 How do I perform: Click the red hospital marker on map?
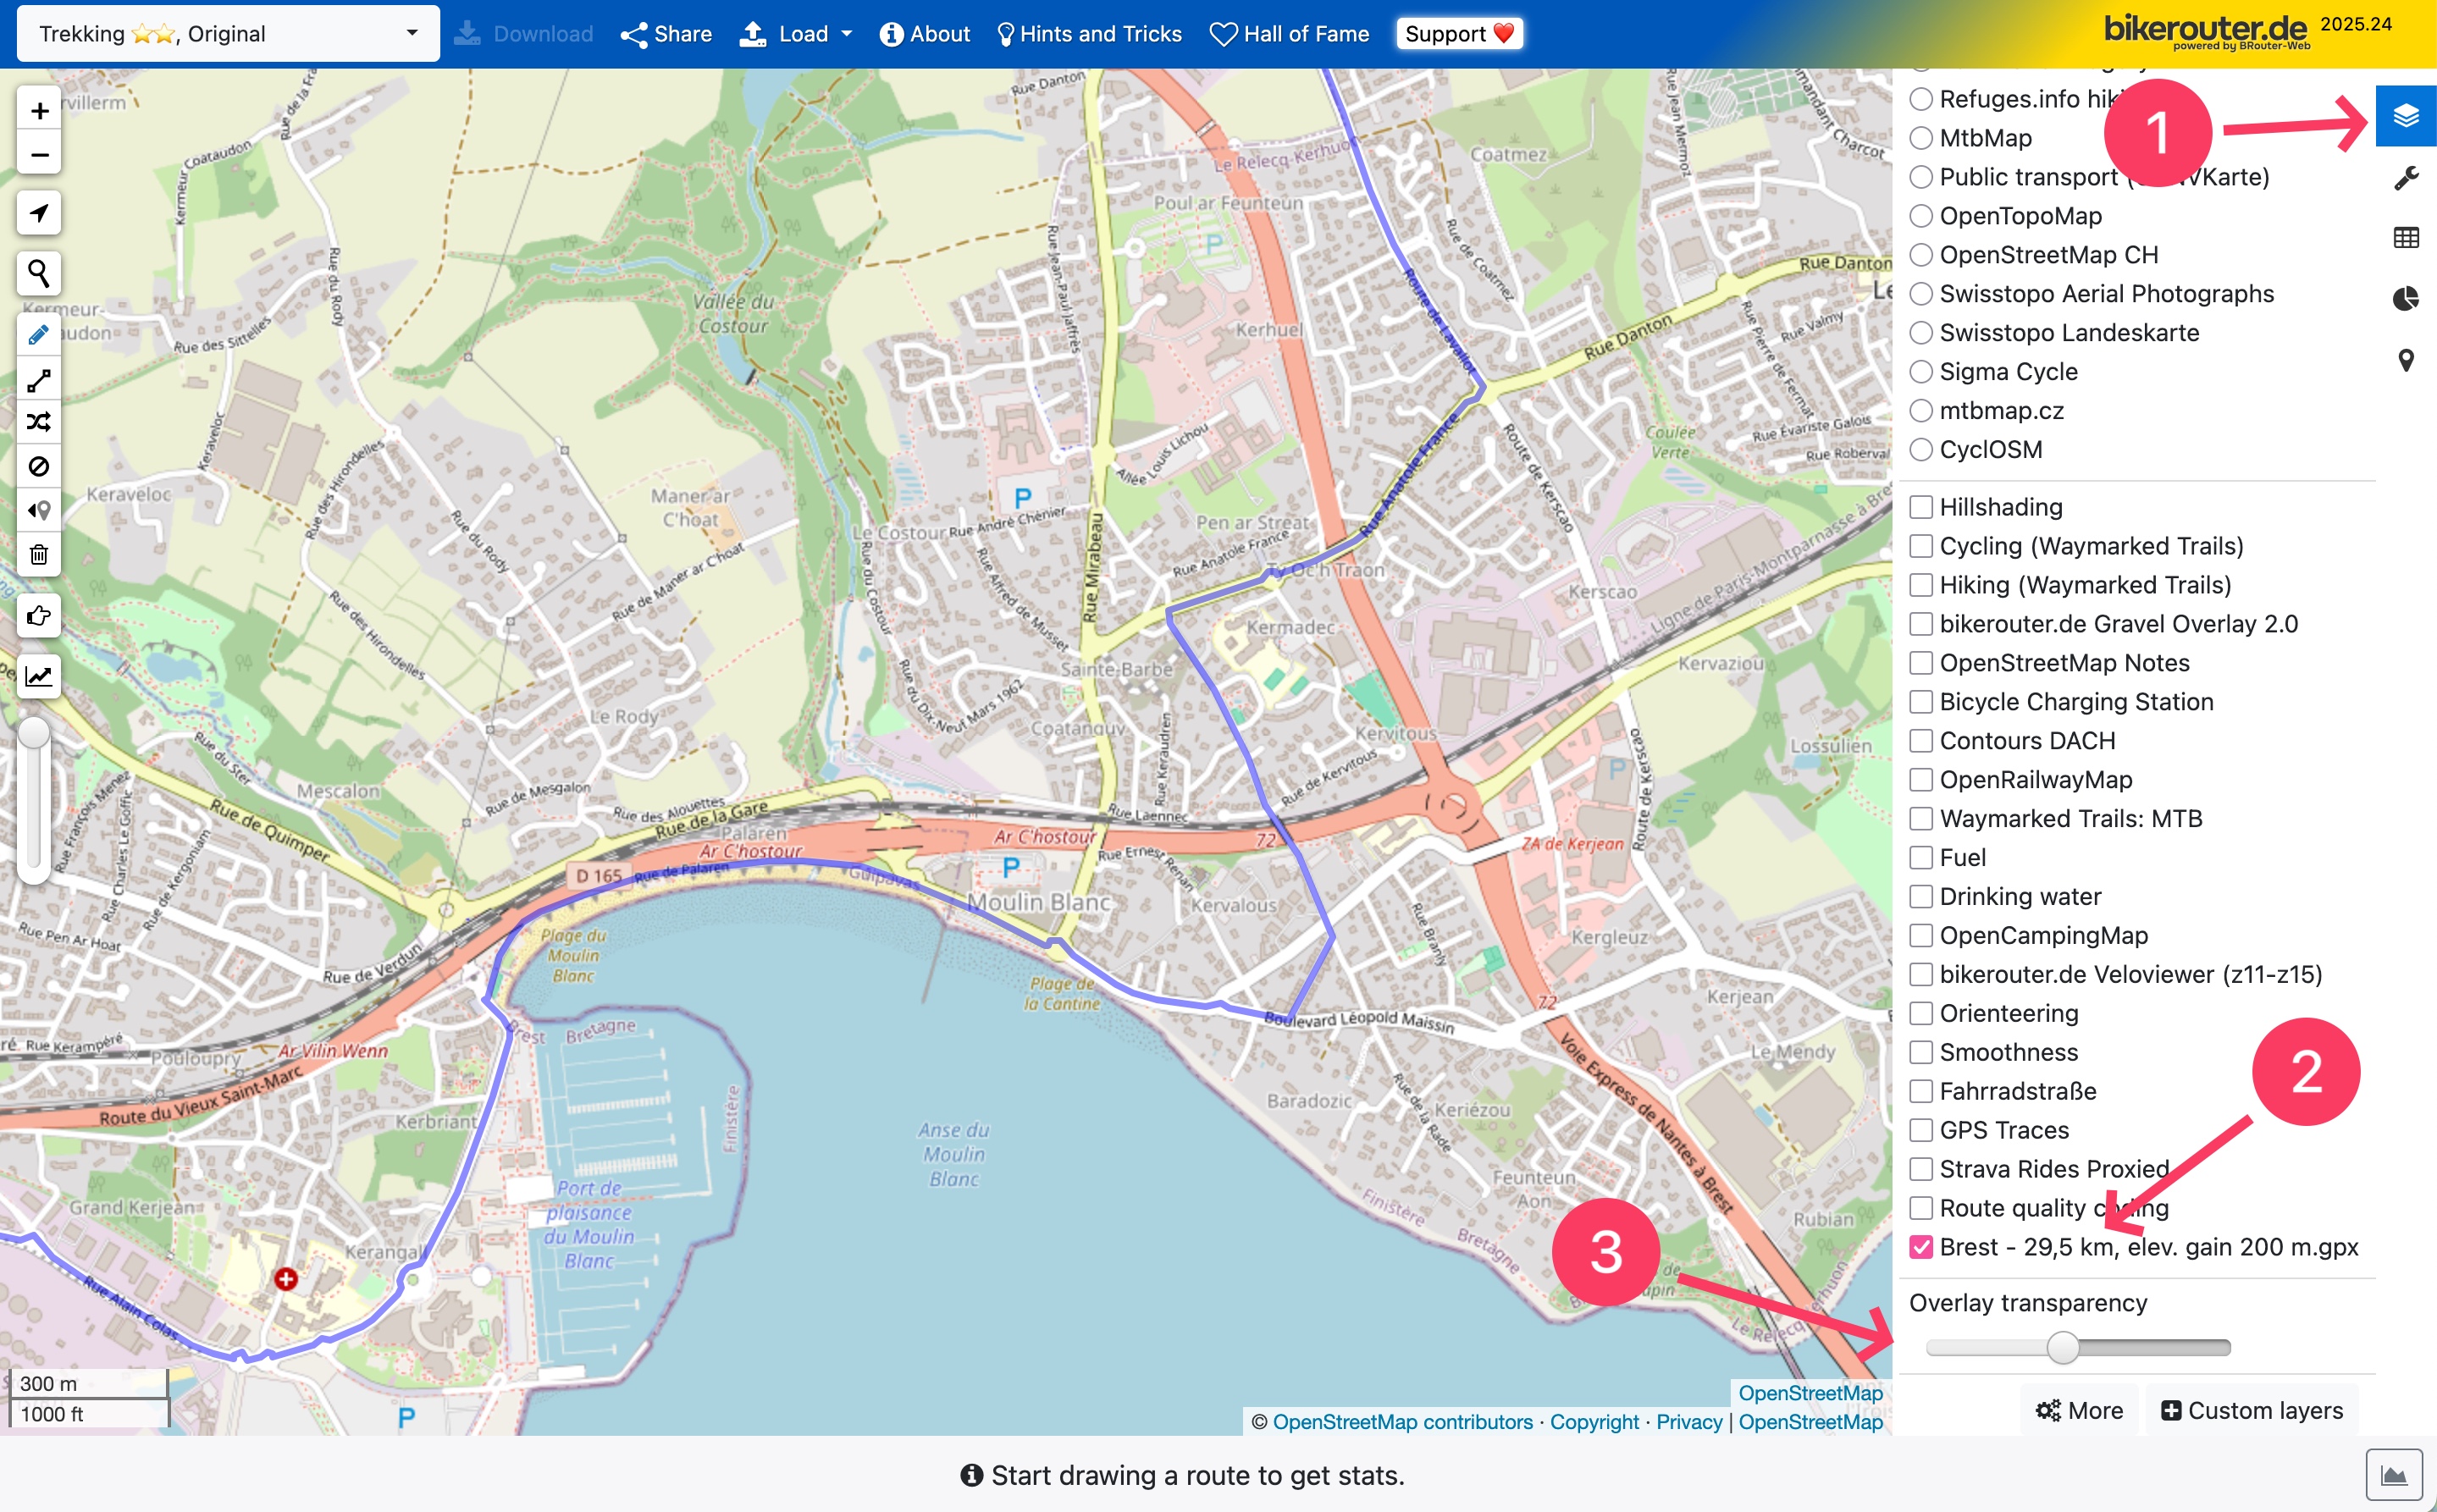(x=286, y=1279)
